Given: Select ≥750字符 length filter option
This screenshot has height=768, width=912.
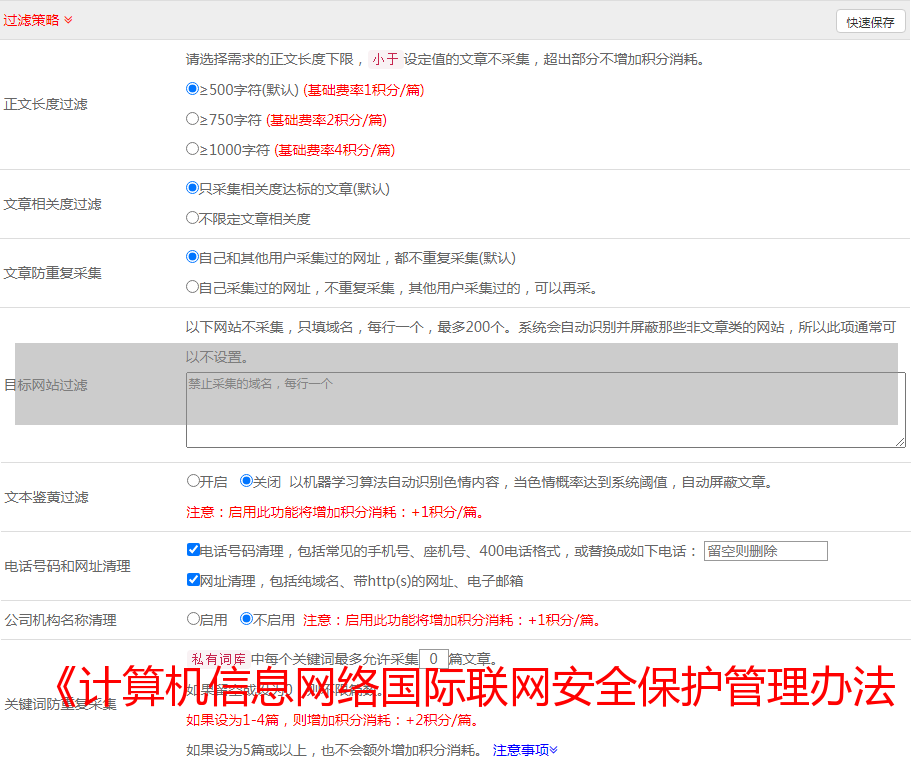Looking at the screenshot, I should [193, 119].
